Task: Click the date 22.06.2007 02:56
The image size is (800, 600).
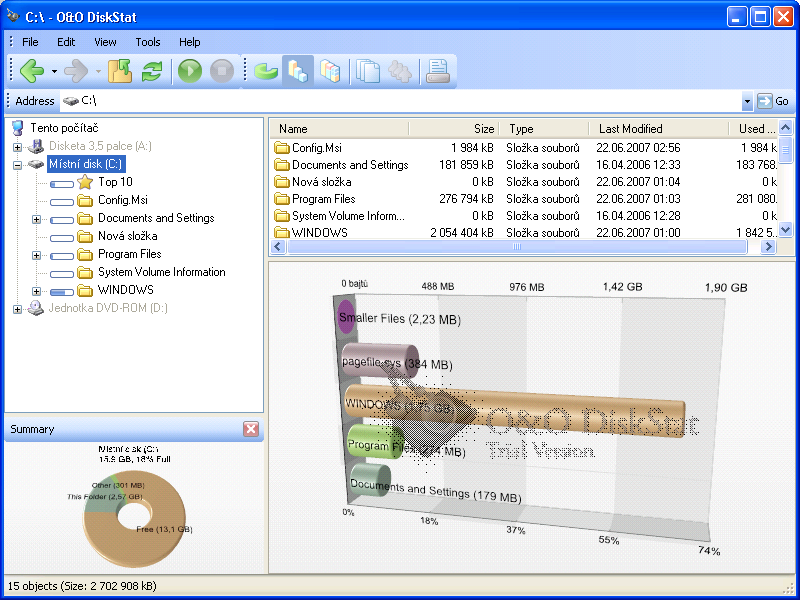Action: pyautogui.click(x=638, y=148)
